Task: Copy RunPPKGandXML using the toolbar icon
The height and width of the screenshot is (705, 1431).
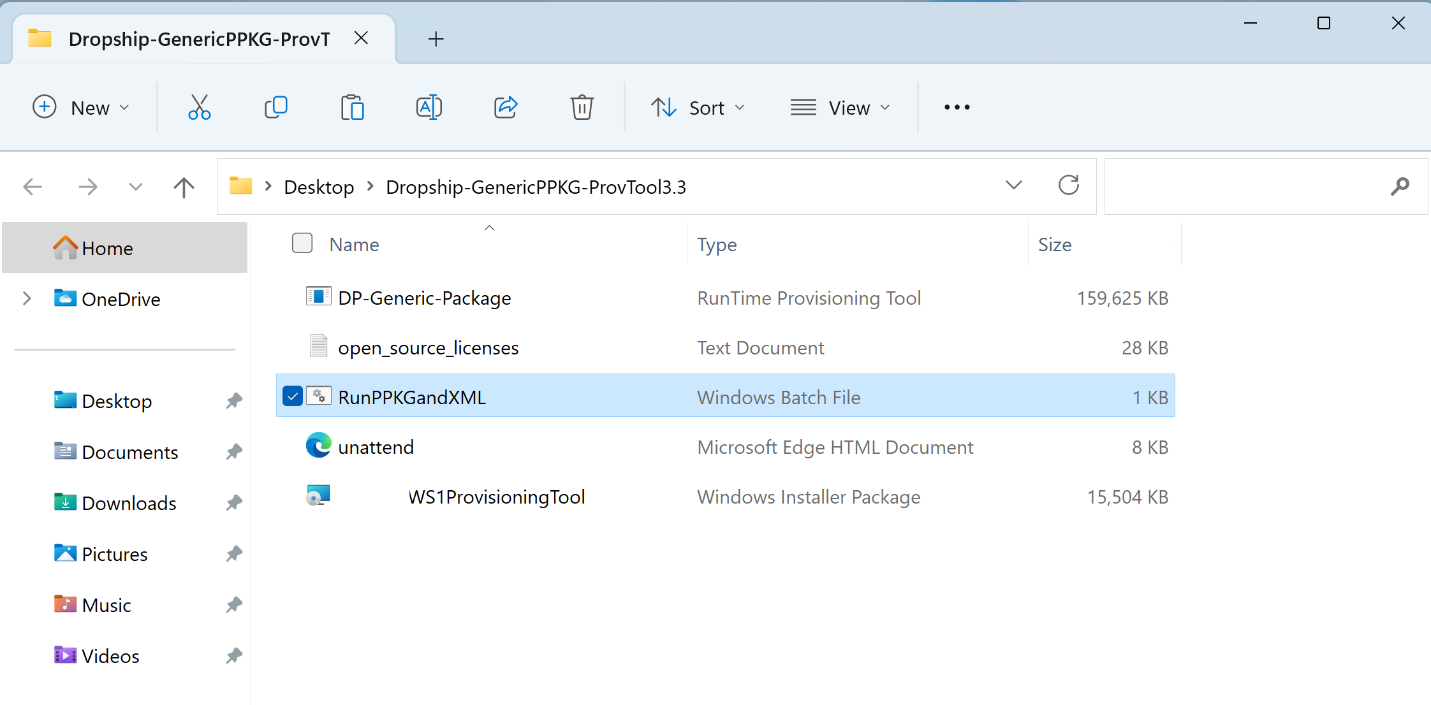Action: pyautogui.click(x=276, y=107)
